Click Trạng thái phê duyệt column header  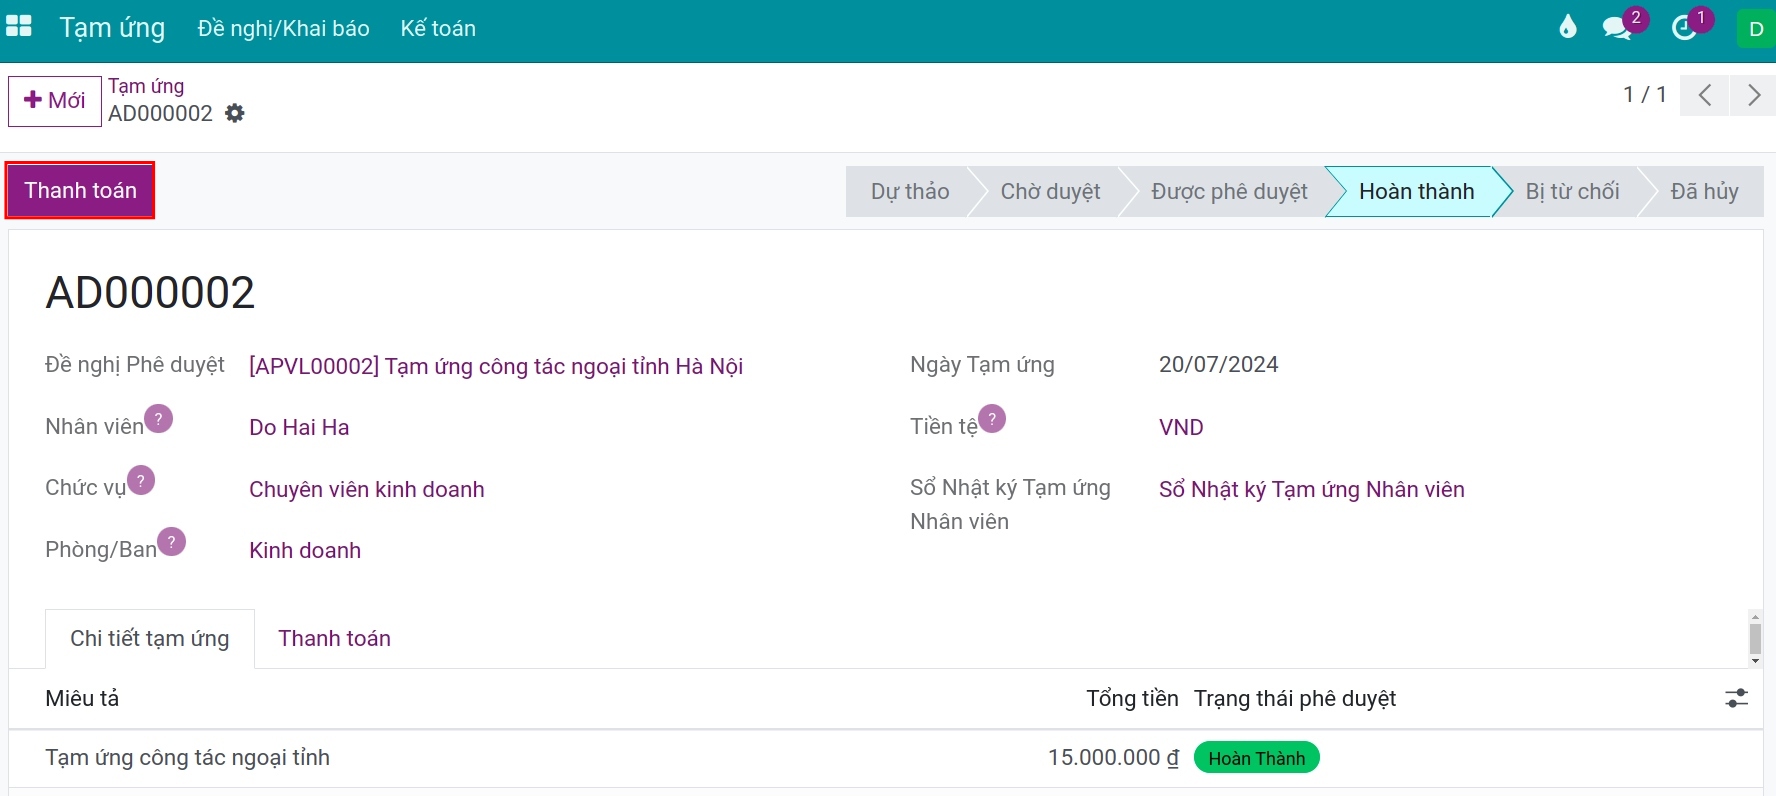click(x=1295, y=699)
